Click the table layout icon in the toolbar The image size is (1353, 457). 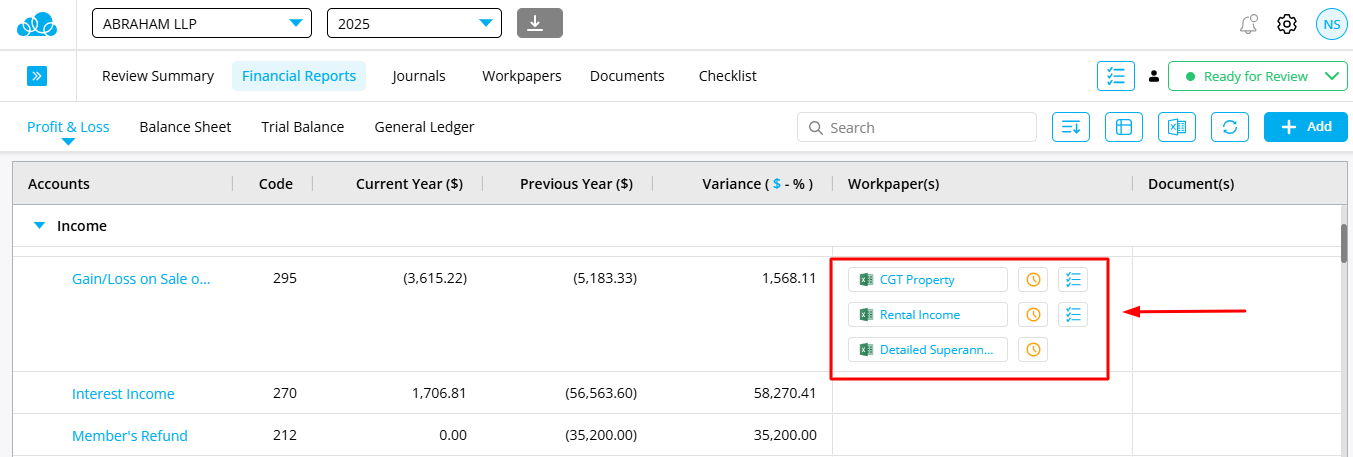click(1124, 127)
